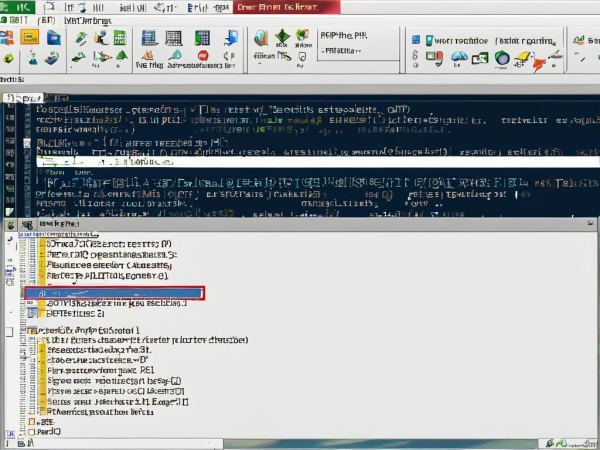Viewport: 600px width, 450px height.
Task: Click the green gem icon in ribbon
Action: point(8,59)
